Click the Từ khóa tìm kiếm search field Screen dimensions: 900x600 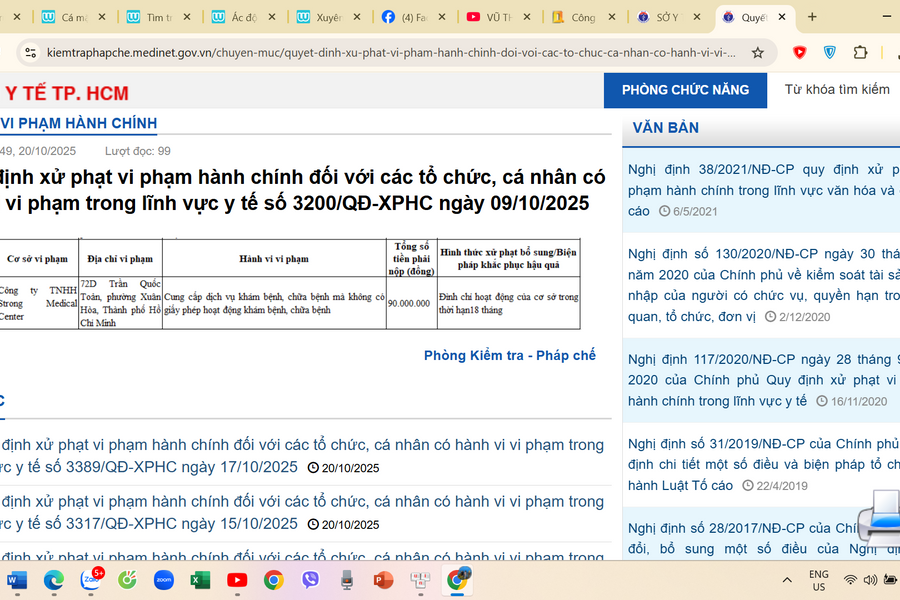[837, 90]
